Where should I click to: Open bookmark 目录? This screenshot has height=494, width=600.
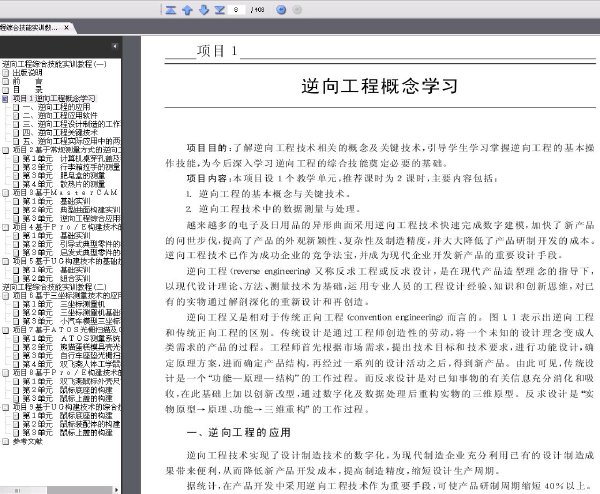pos(27,90)
